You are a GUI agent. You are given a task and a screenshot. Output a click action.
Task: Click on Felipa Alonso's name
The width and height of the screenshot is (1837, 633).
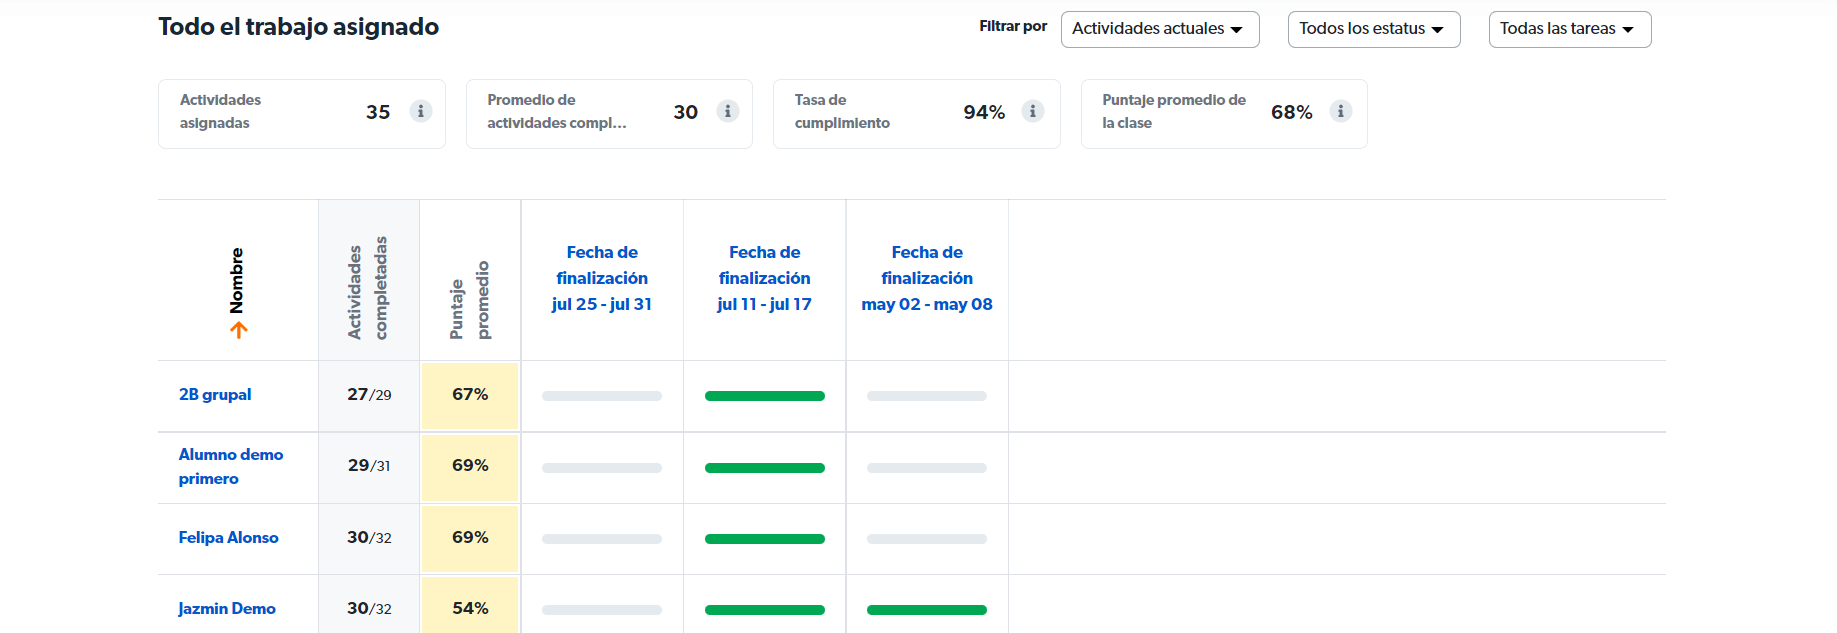point(228,538)
